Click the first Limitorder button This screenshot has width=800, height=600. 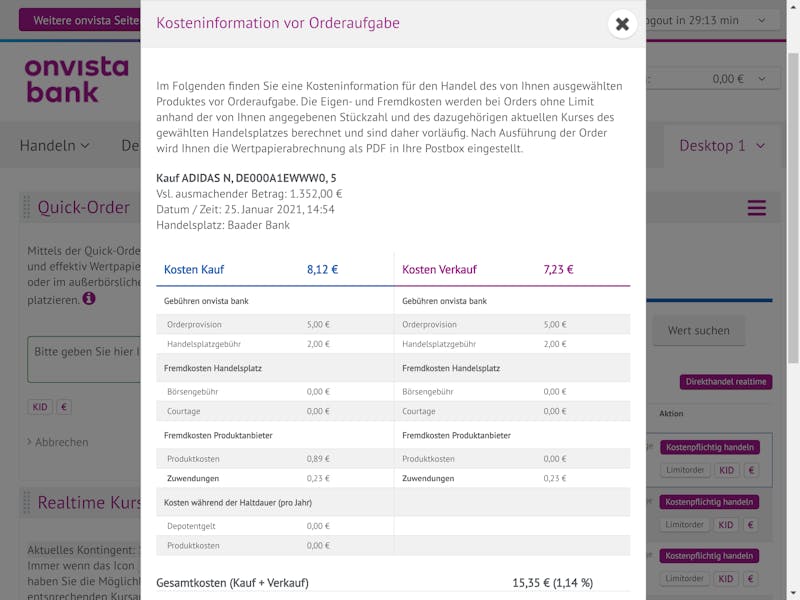click(685, 470)
